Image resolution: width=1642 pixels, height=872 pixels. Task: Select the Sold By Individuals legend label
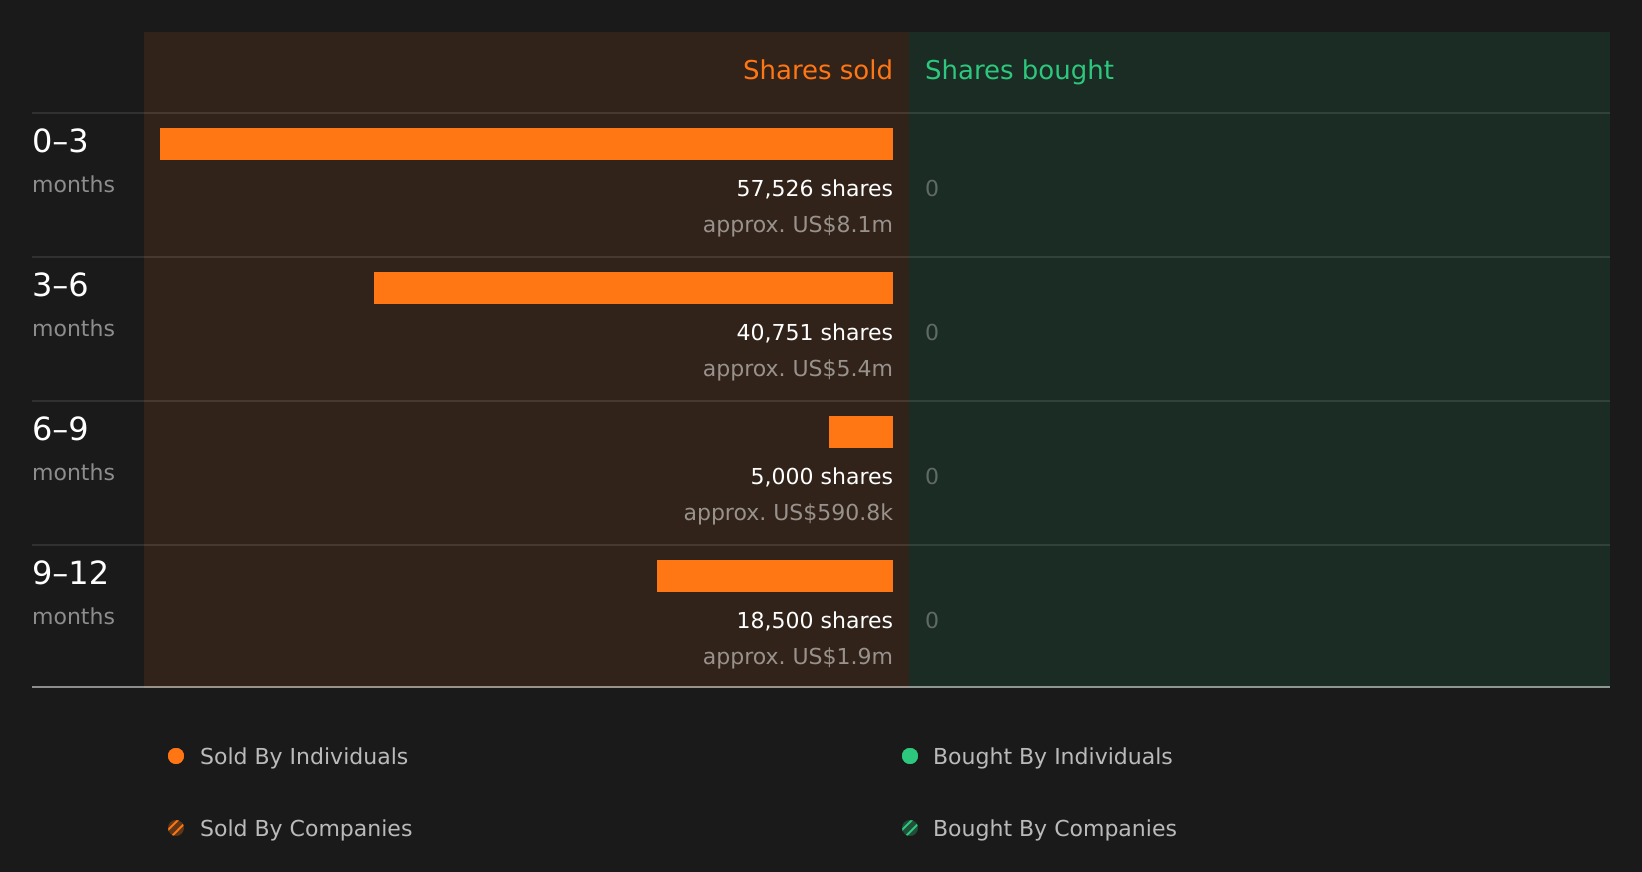pyautogui.click(x=304, y=757)
